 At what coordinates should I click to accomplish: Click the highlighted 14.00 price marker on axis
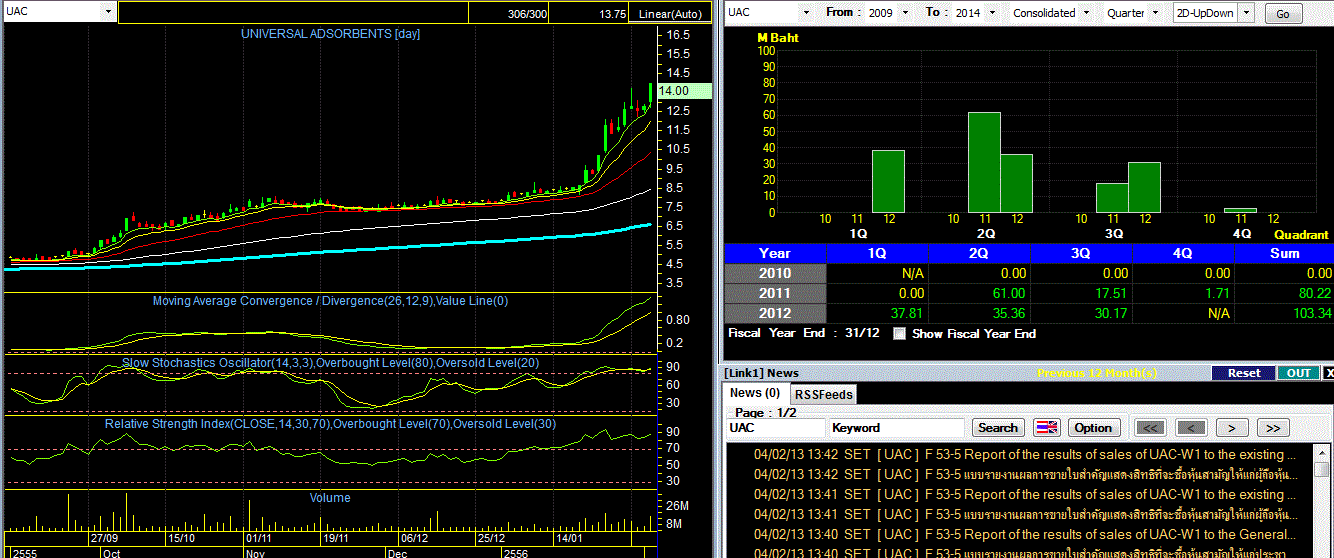click(x=684, y=91)
